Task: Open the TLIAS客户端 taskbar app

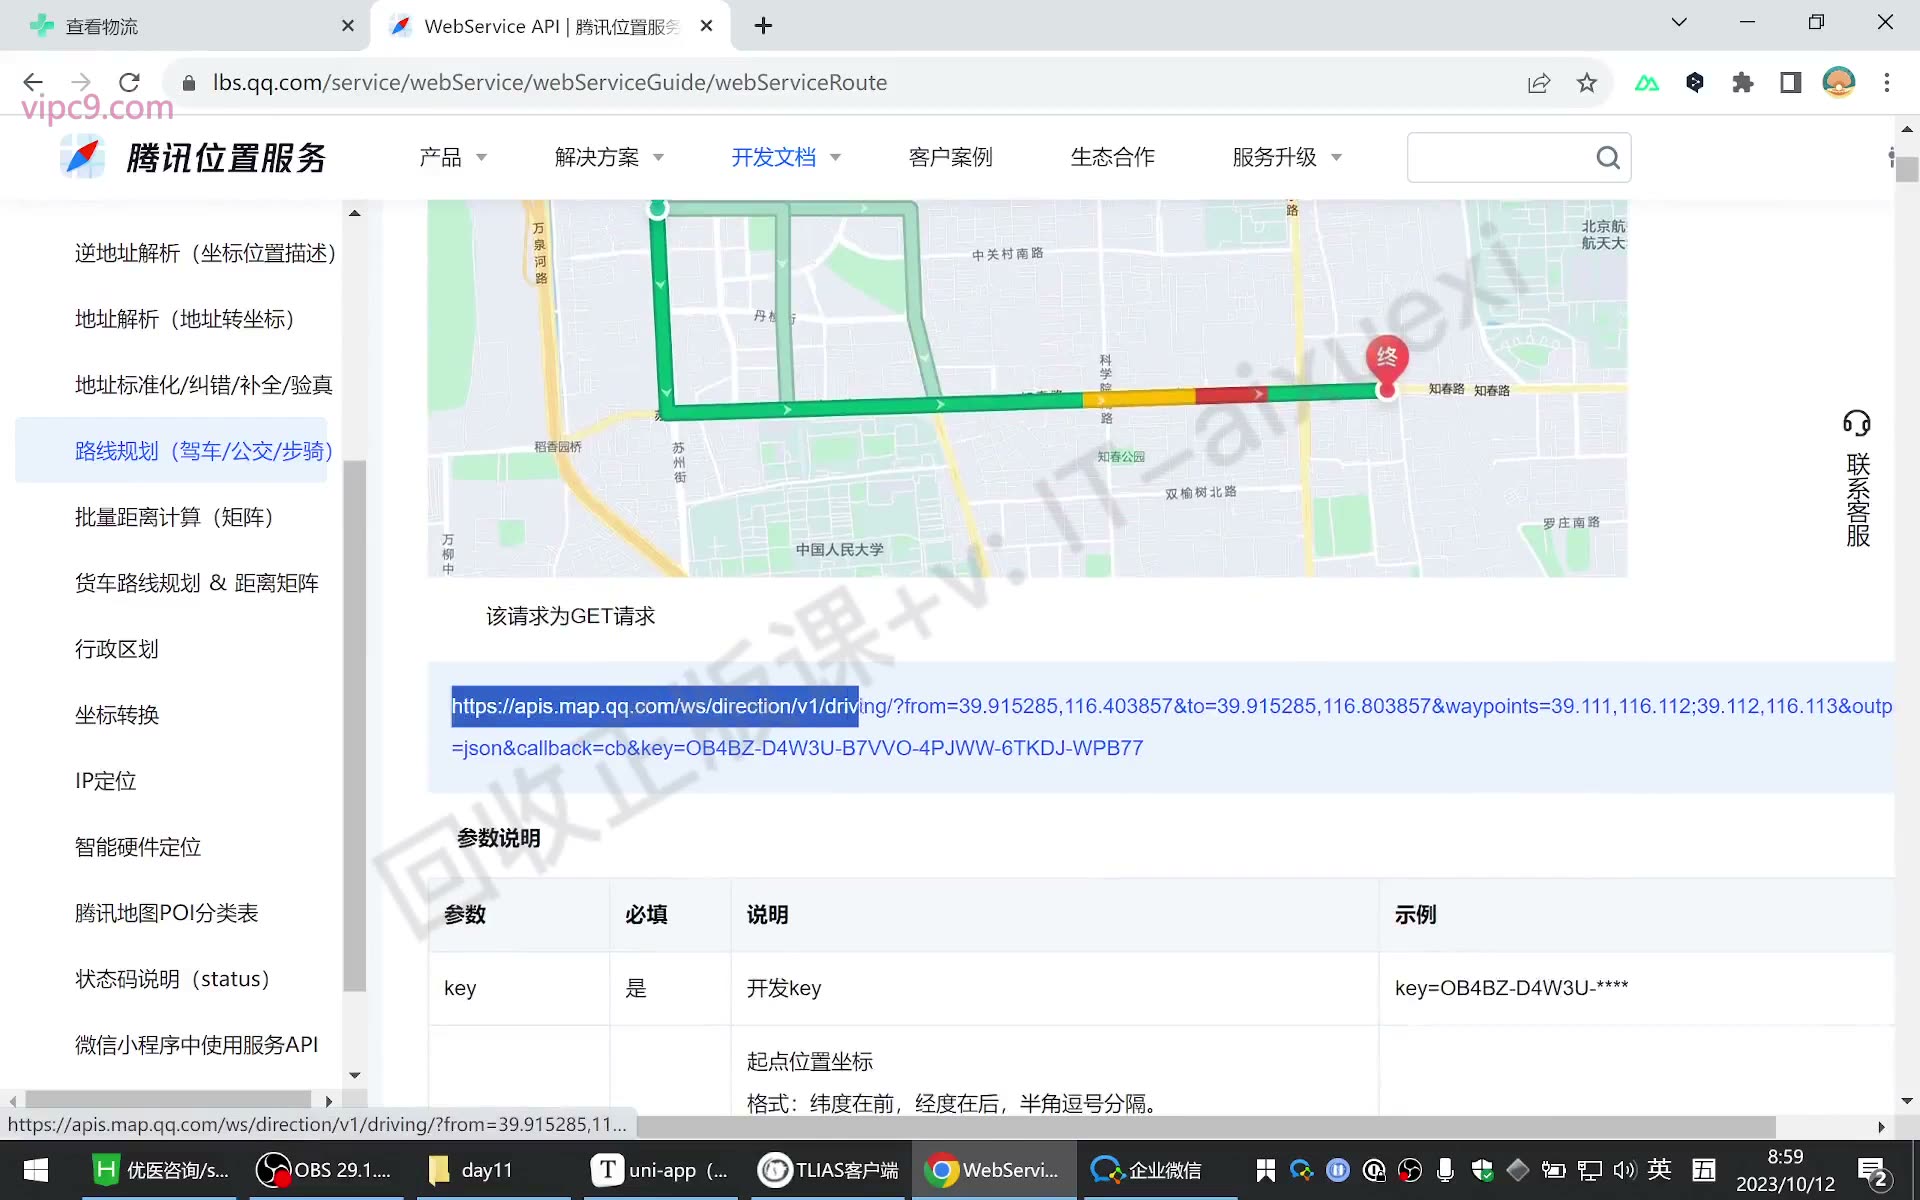Action: coord(829,1170)
